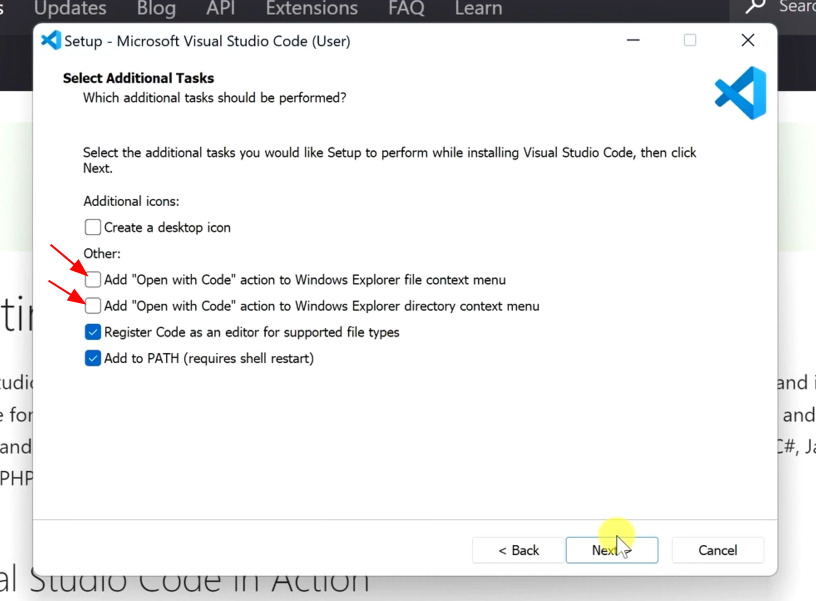
Task: Open Updates in the website navigation
Action: (70, 8)
